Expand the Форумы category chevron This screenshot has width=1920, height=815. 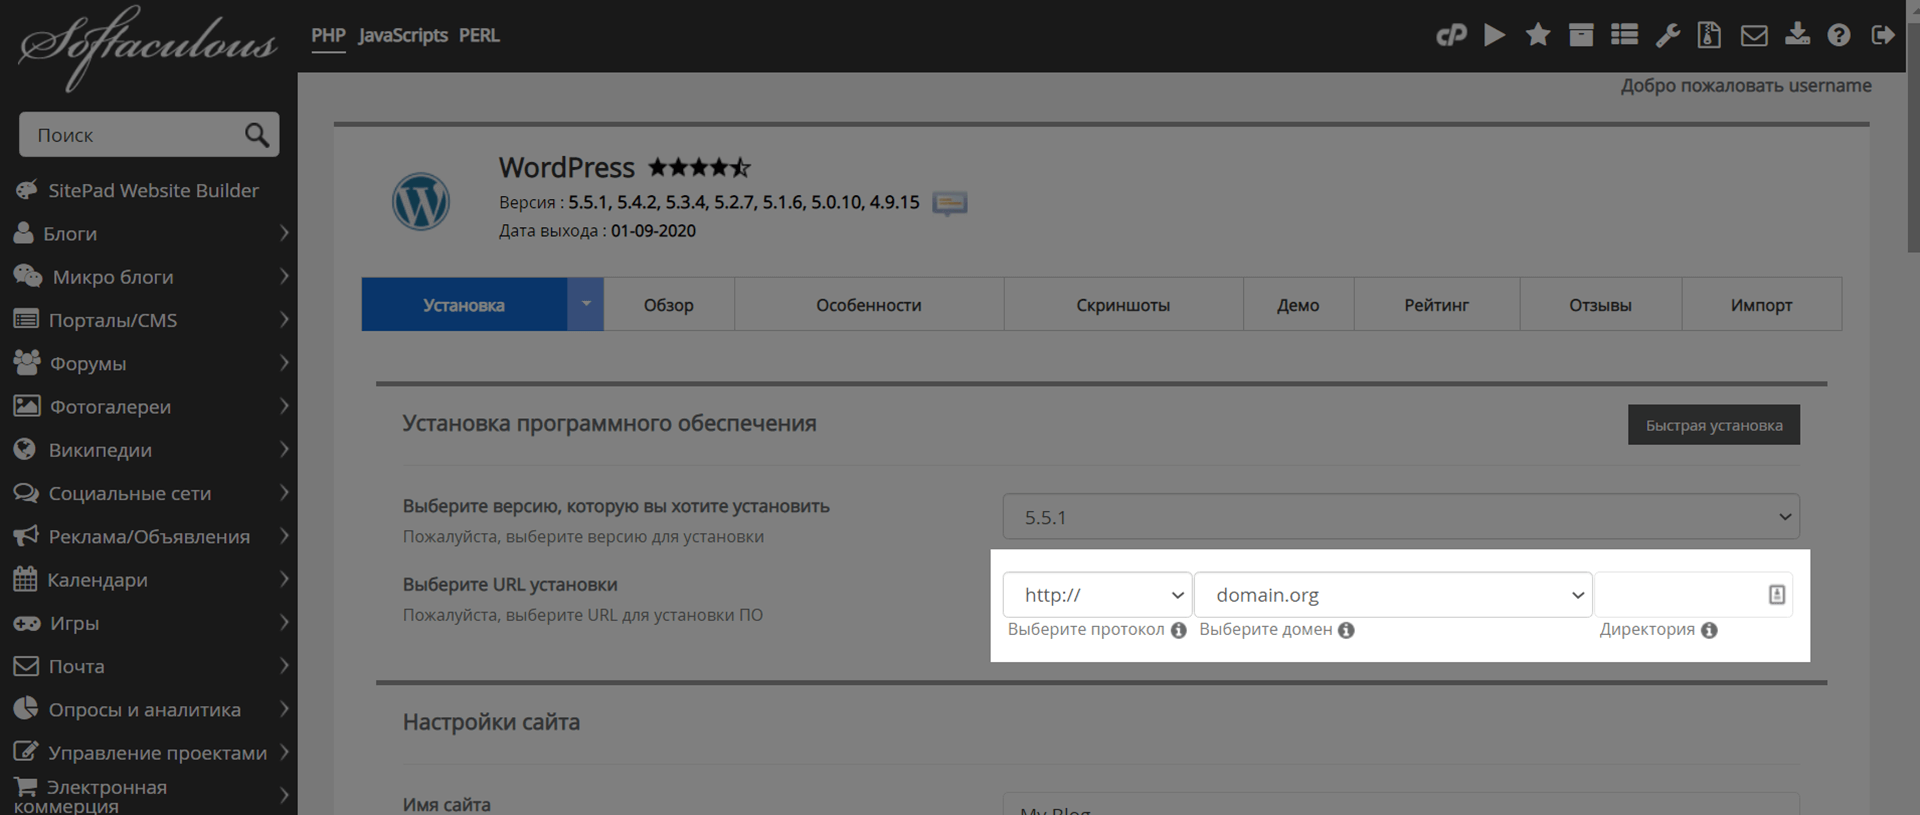[284, 363]
